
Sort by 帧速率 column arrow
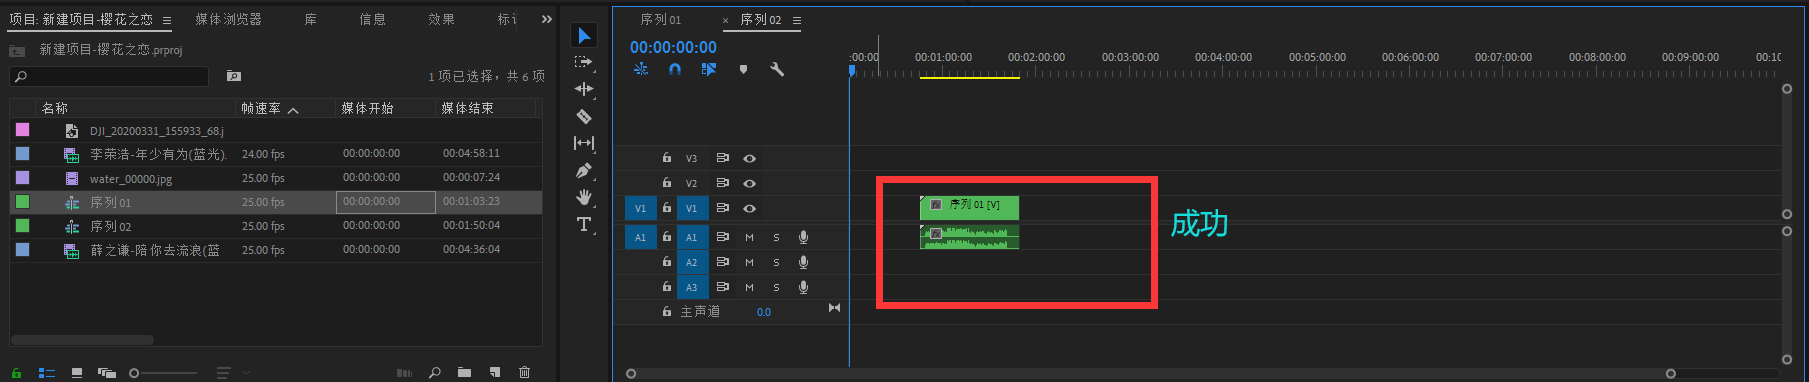[293, 110]
